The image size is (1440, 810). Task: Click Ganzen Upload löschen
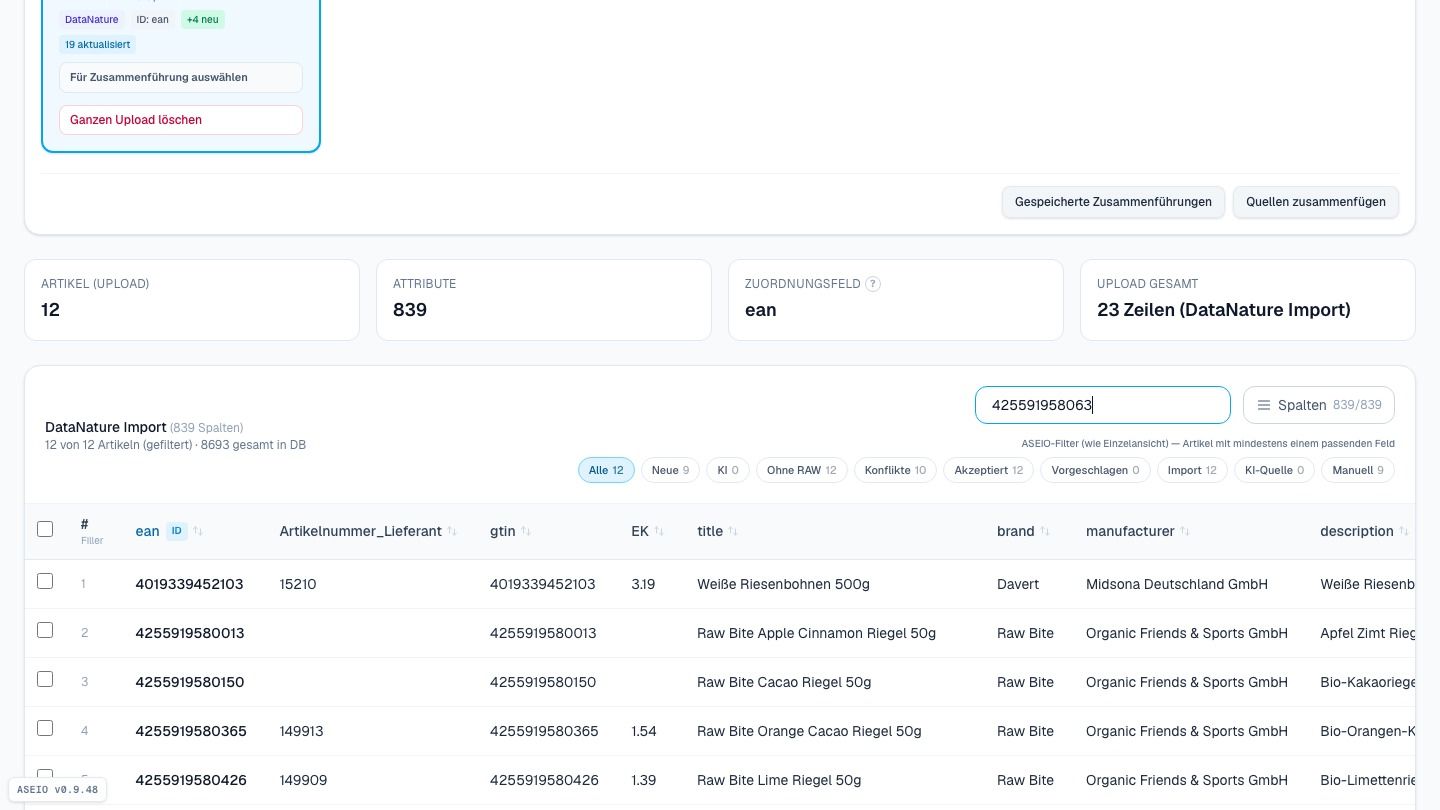(181, 120)
